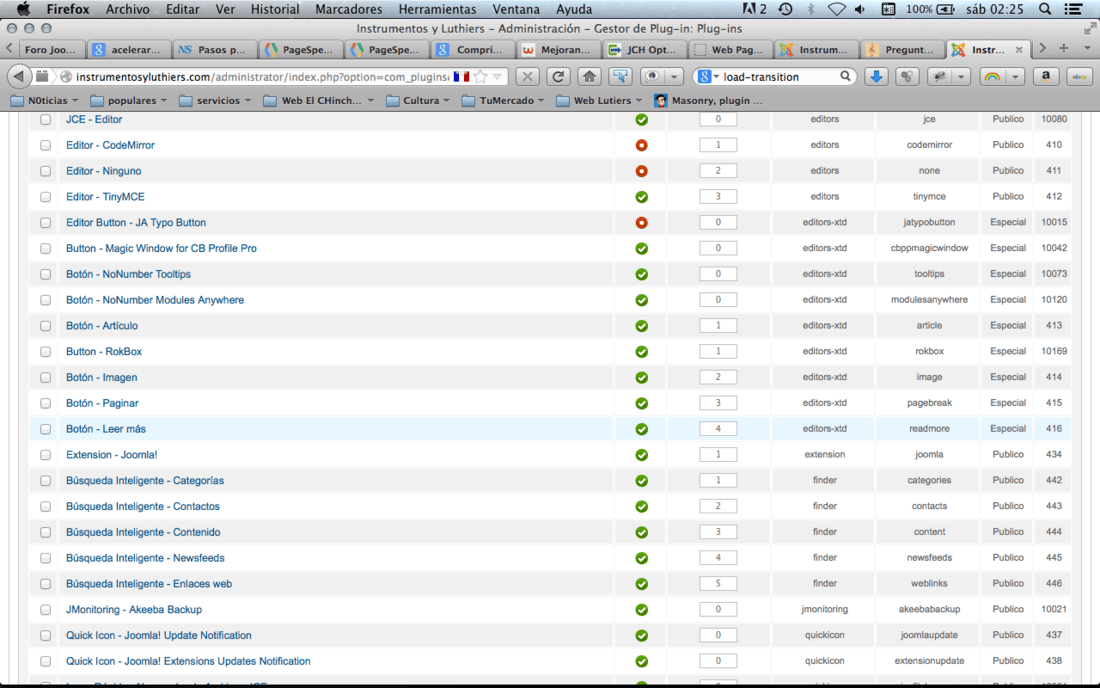Tick checkbox for Búsqueda Inteligente - Contenido

click(46, 532)
